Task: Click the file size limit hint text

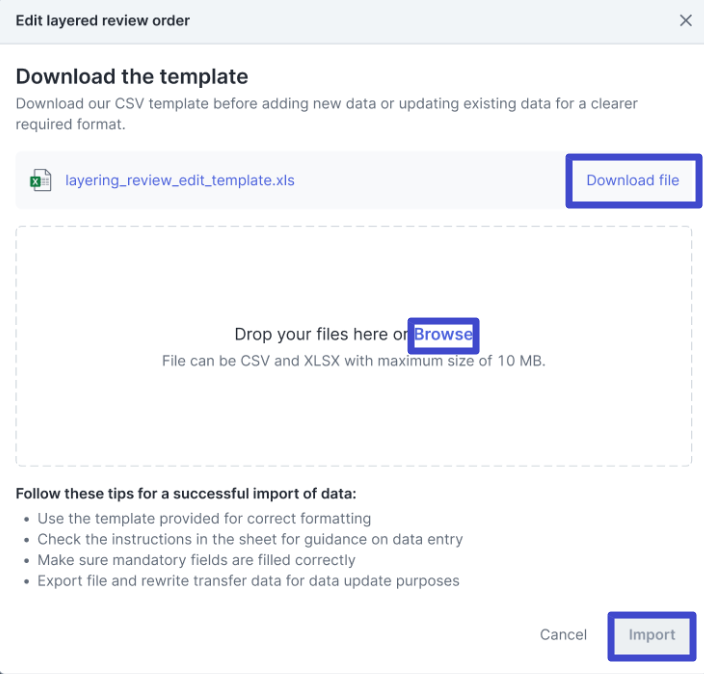Action: coord(354,360)
